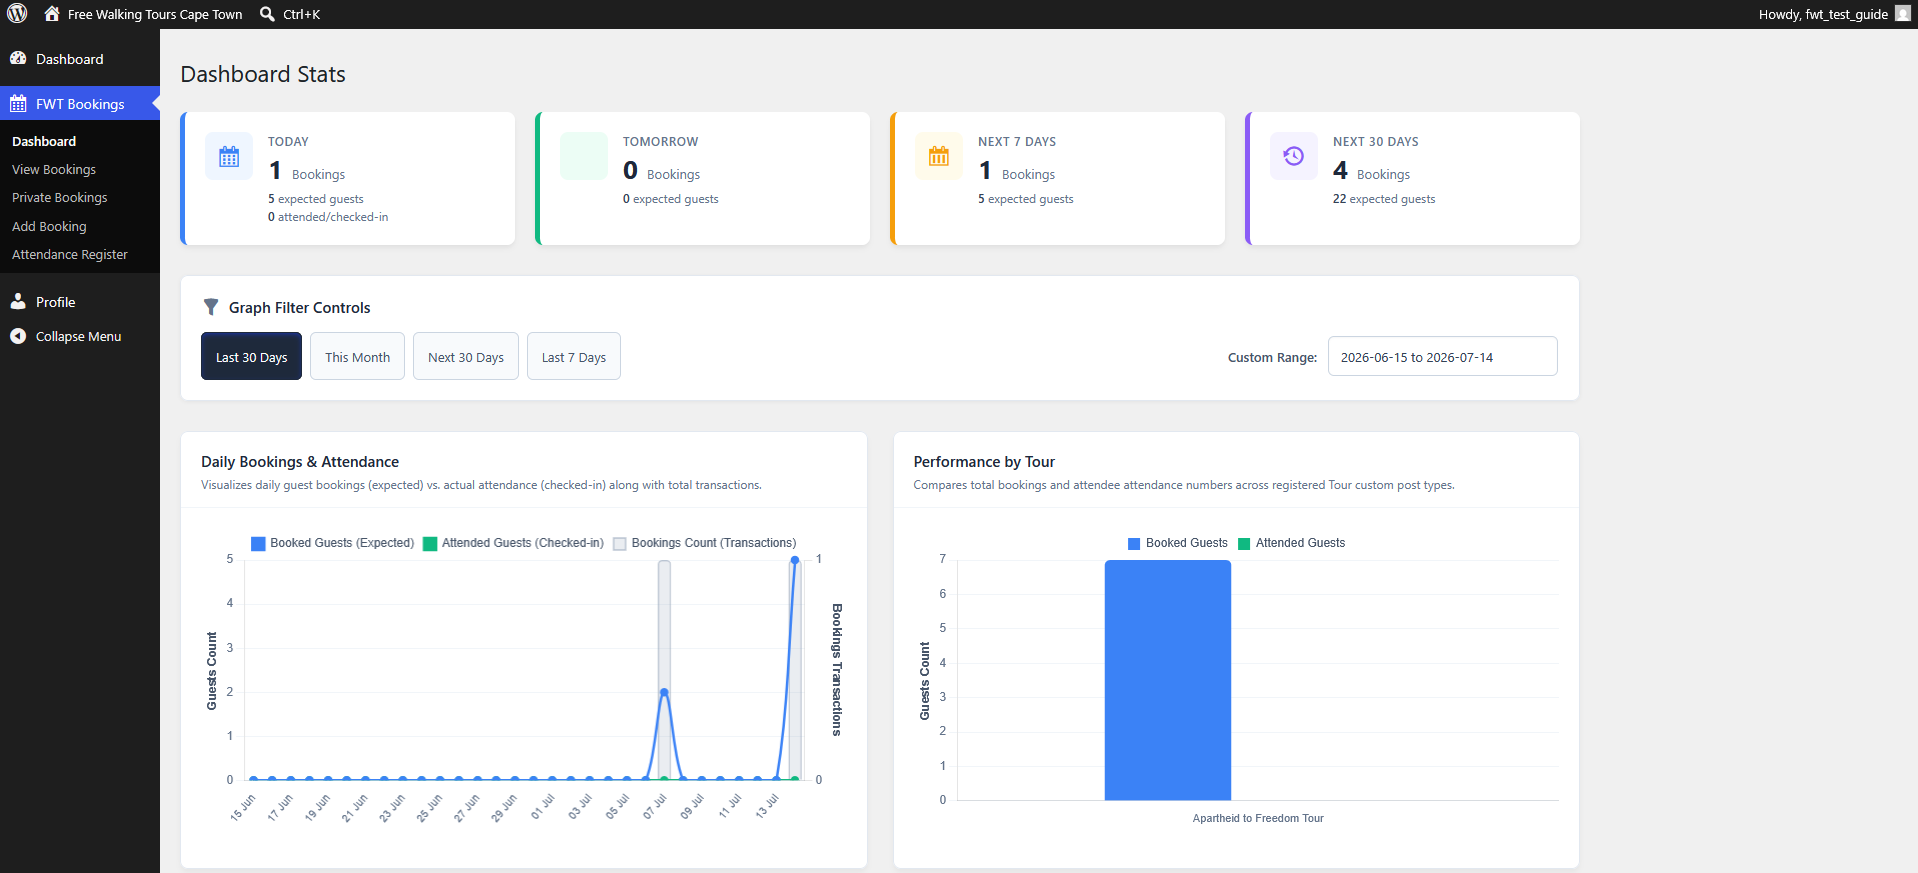The width and height of the screenshot is (1918, 873).
Task: Toggle Booked Guests (Expected) legend swatch
Action: tap(258, 544)
